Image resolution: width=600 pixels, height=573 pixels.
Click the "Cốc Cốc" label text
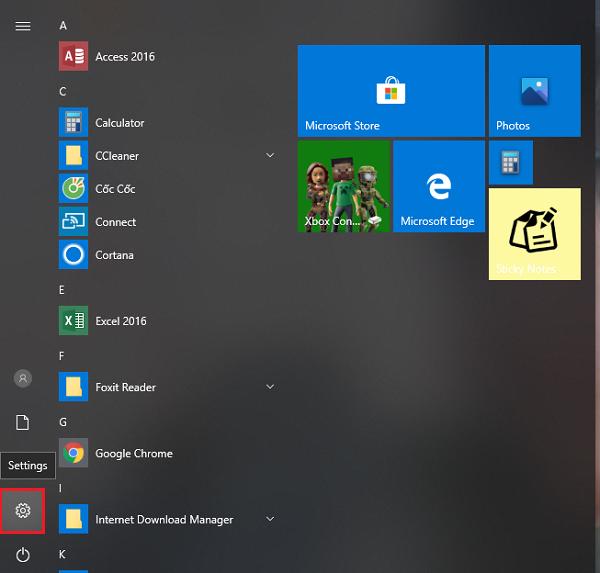click(x=115, y=189)
